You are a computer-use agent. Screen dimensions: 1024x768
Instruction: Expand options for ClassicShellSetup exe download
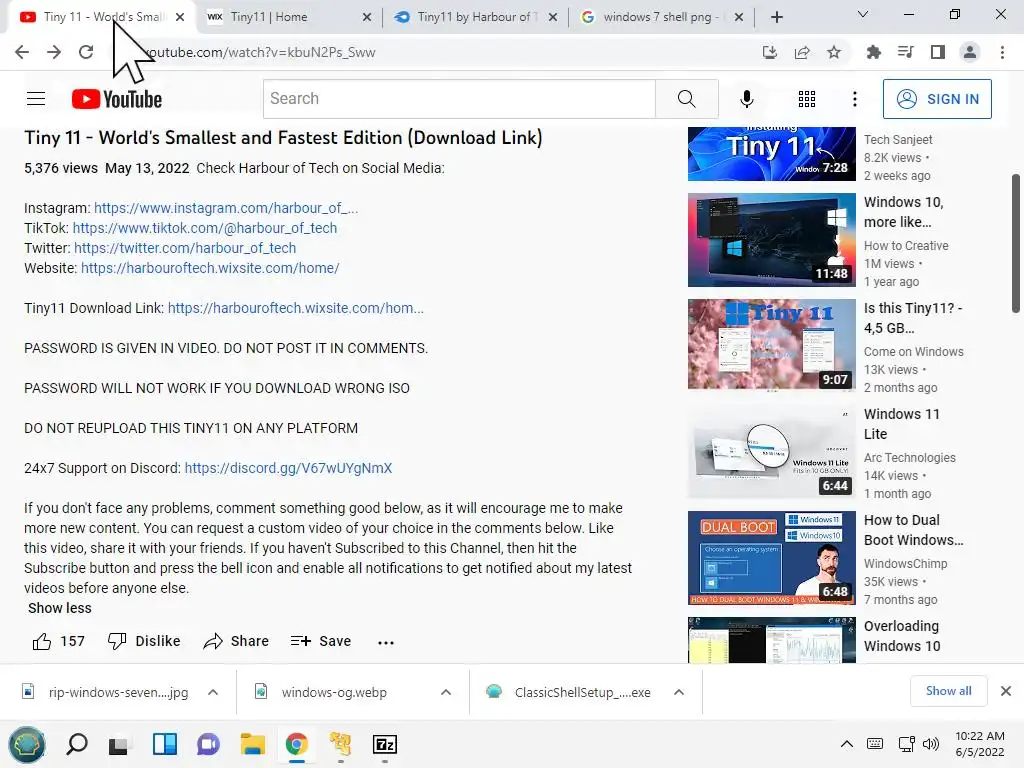(x=679, y=692)
